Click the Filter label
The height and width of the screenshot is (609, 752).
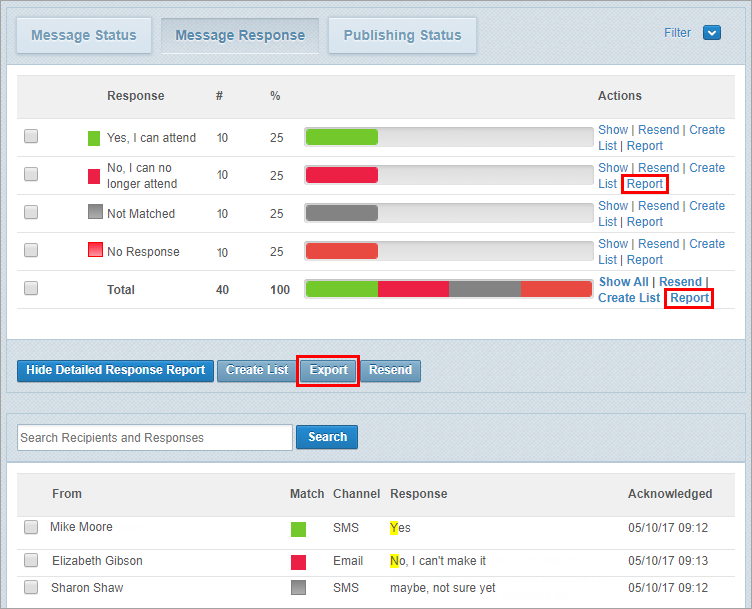pos(677,33)
